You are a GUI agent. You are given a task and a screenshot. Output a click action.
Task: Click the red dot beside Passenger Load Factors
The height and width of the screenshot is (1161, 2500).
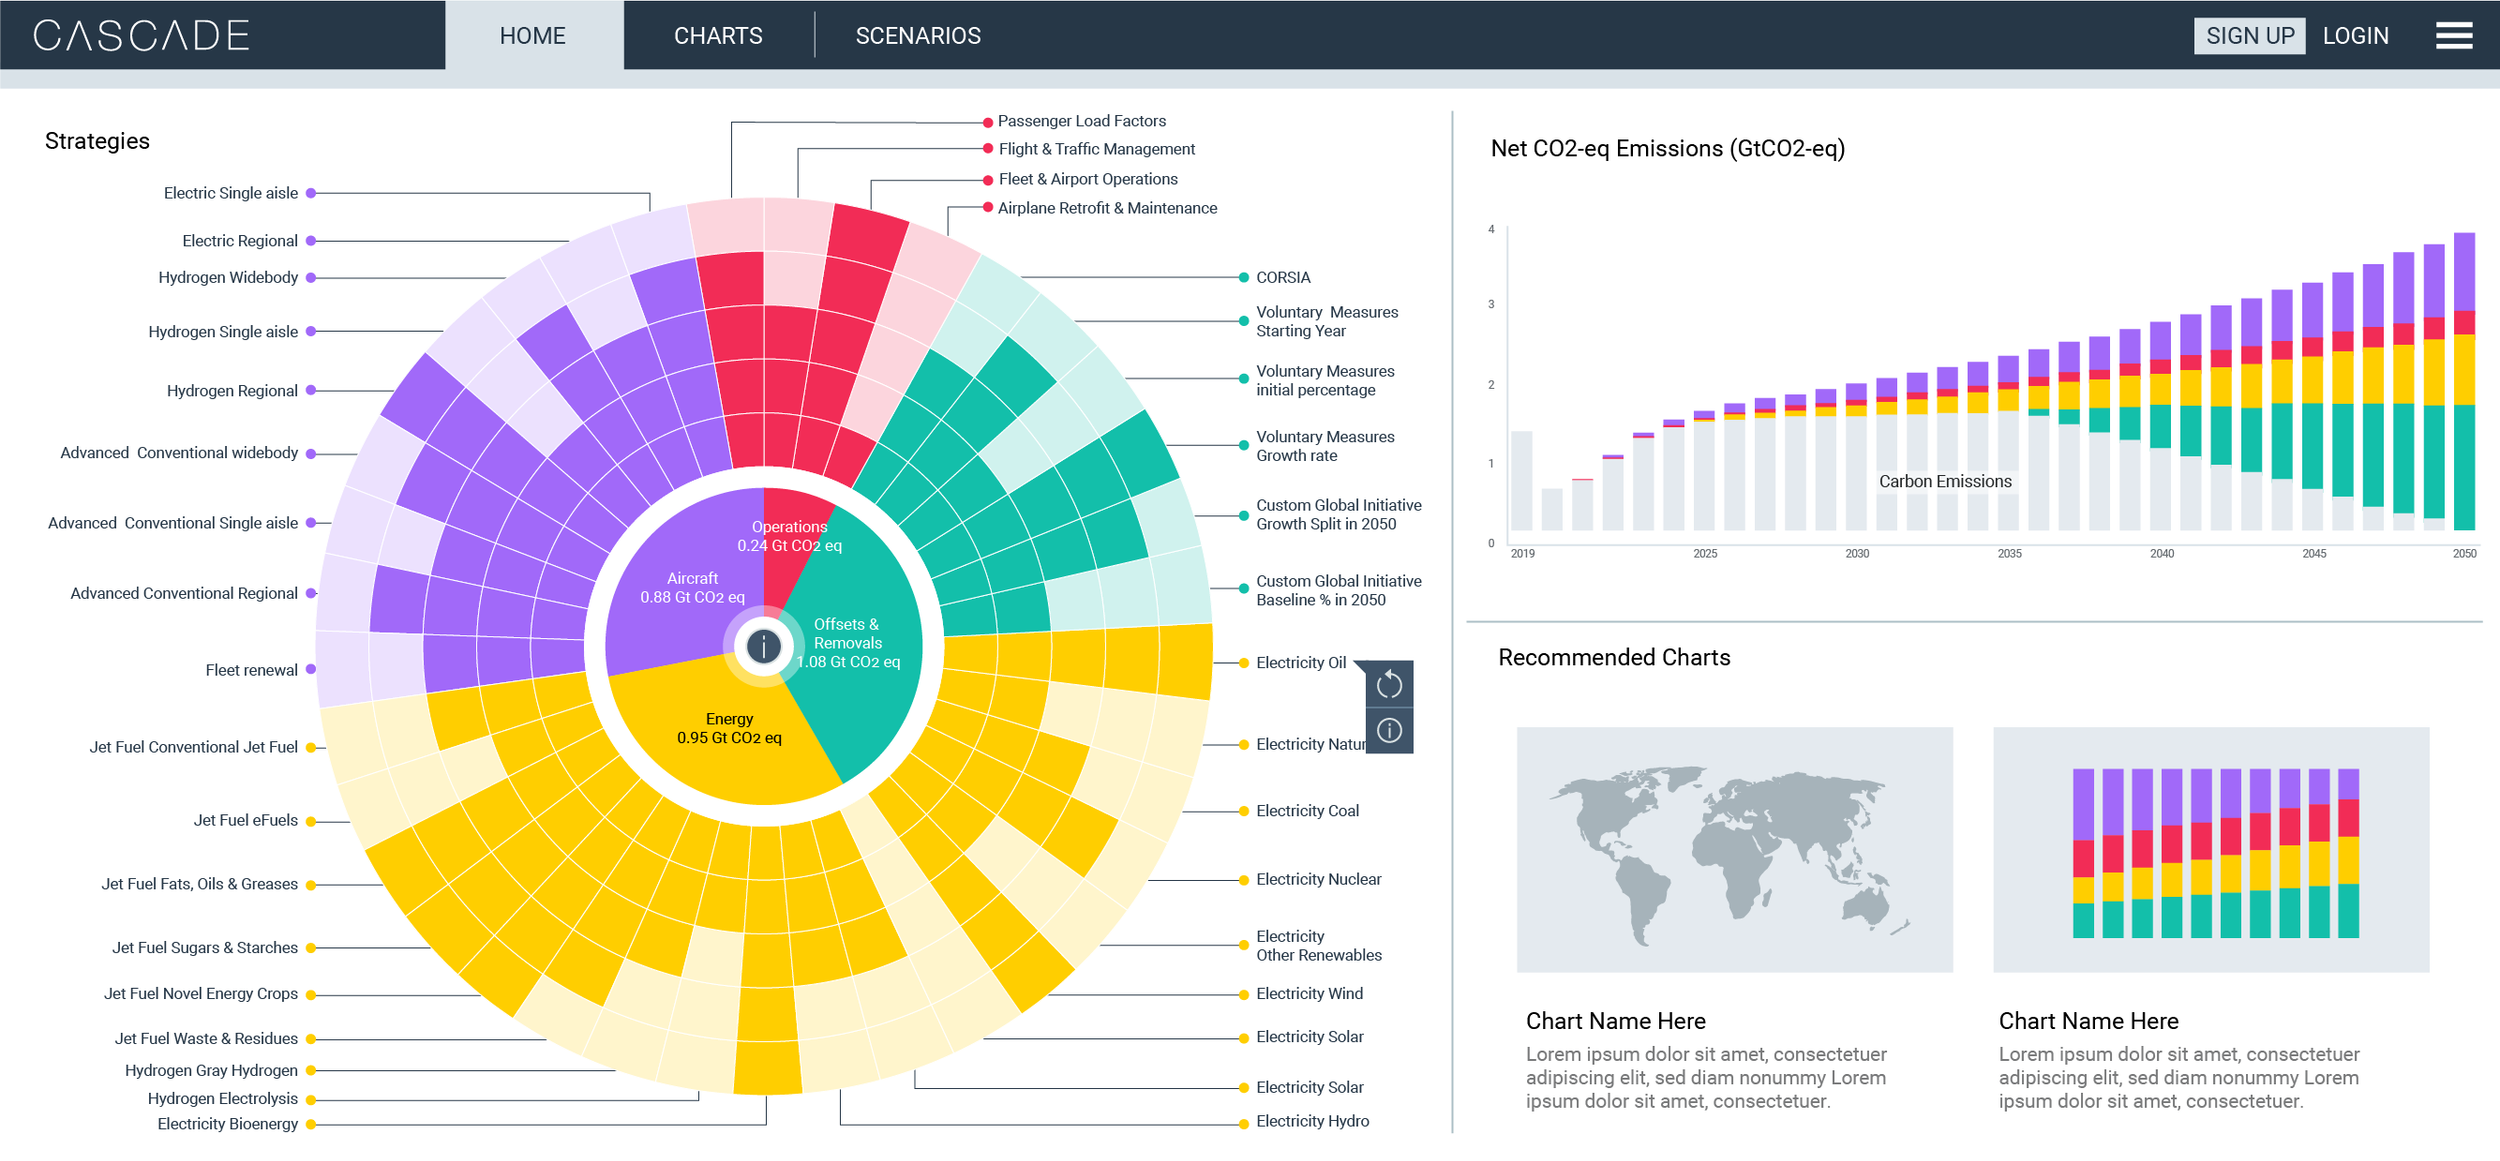point(988,122)
